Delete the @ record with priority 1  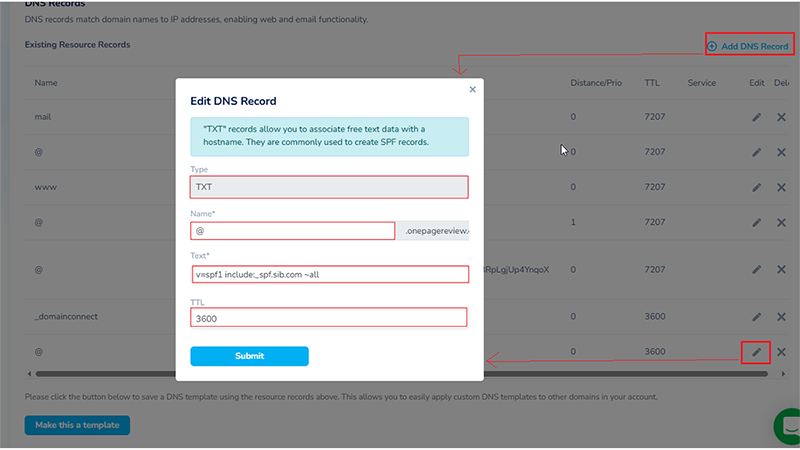click(x=781, y=222)
